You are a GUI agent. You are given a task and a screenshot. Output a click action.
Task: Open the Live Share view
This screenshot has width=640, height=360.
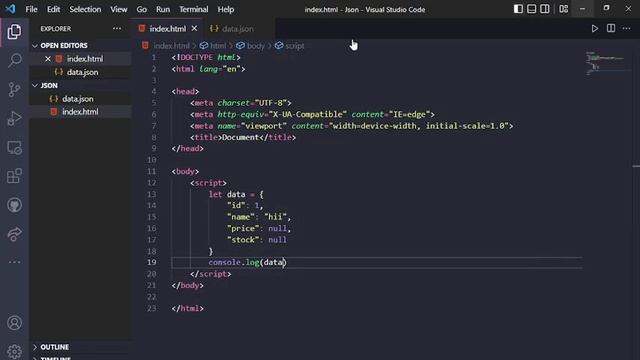coord(14,234)
